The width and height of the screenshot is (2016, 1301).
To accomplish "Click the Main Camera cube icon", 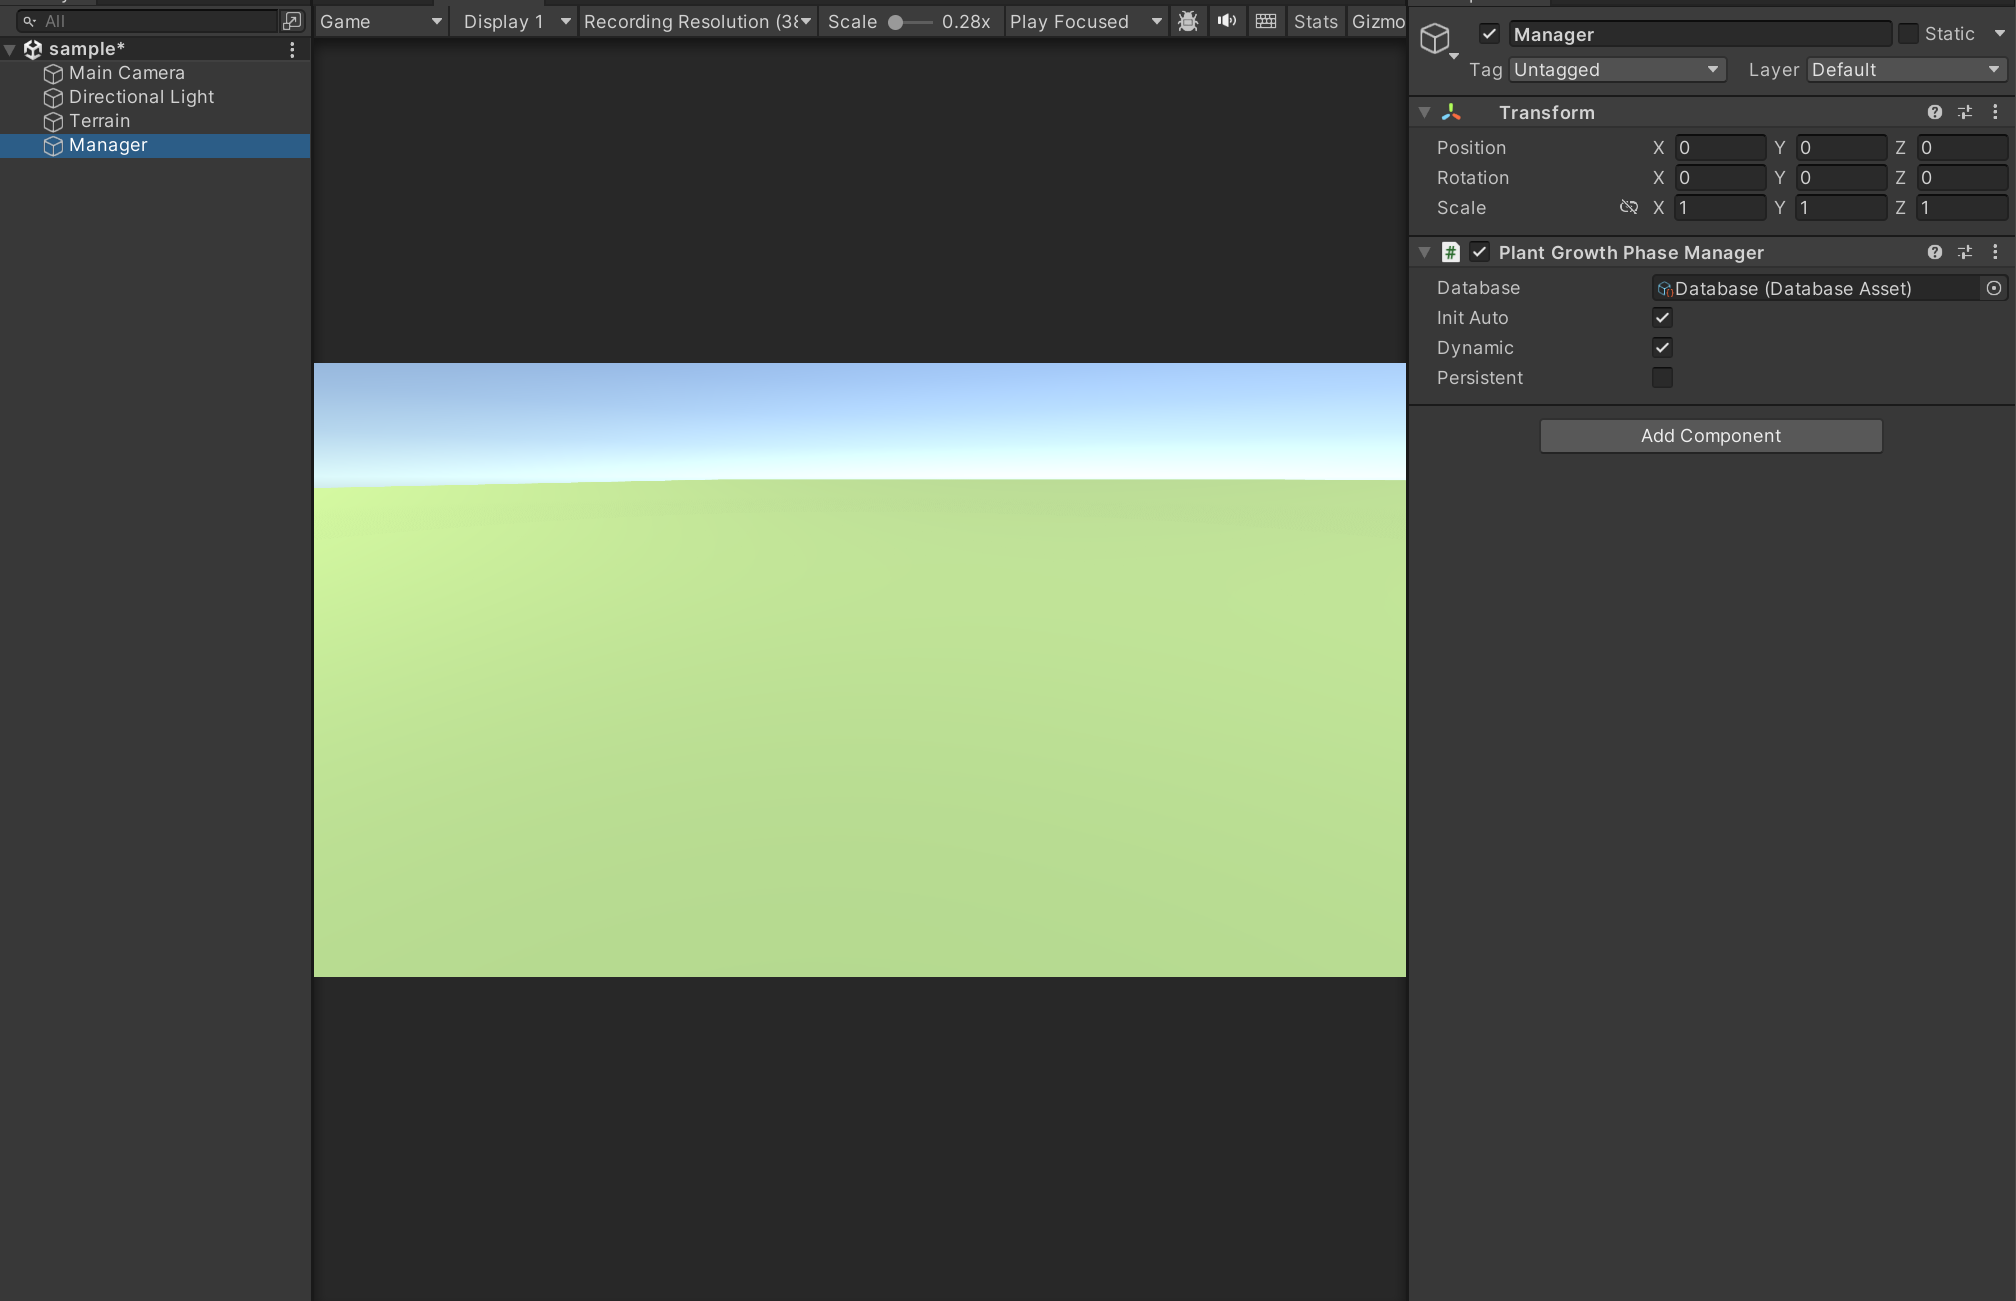I will (54, 73).
